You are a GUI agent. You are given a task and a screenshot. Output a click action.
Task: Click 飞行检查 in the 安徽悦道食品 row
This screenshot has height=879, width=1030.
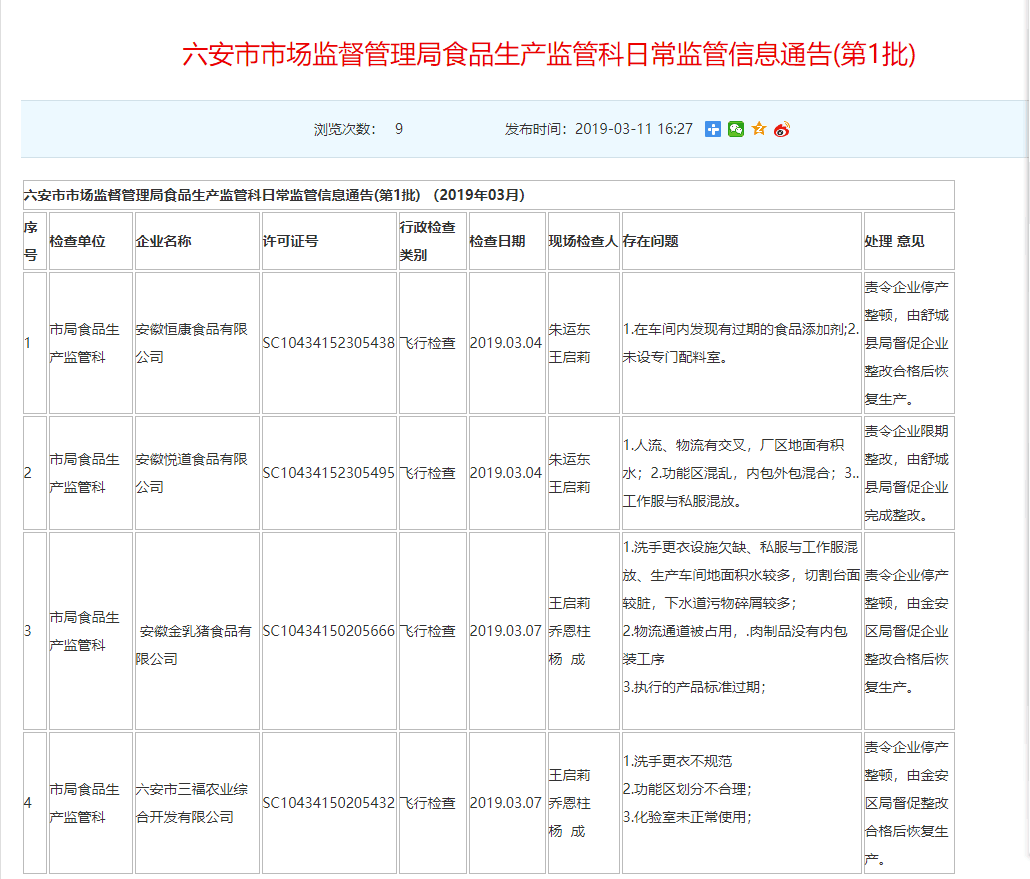(x=428, y=473)
